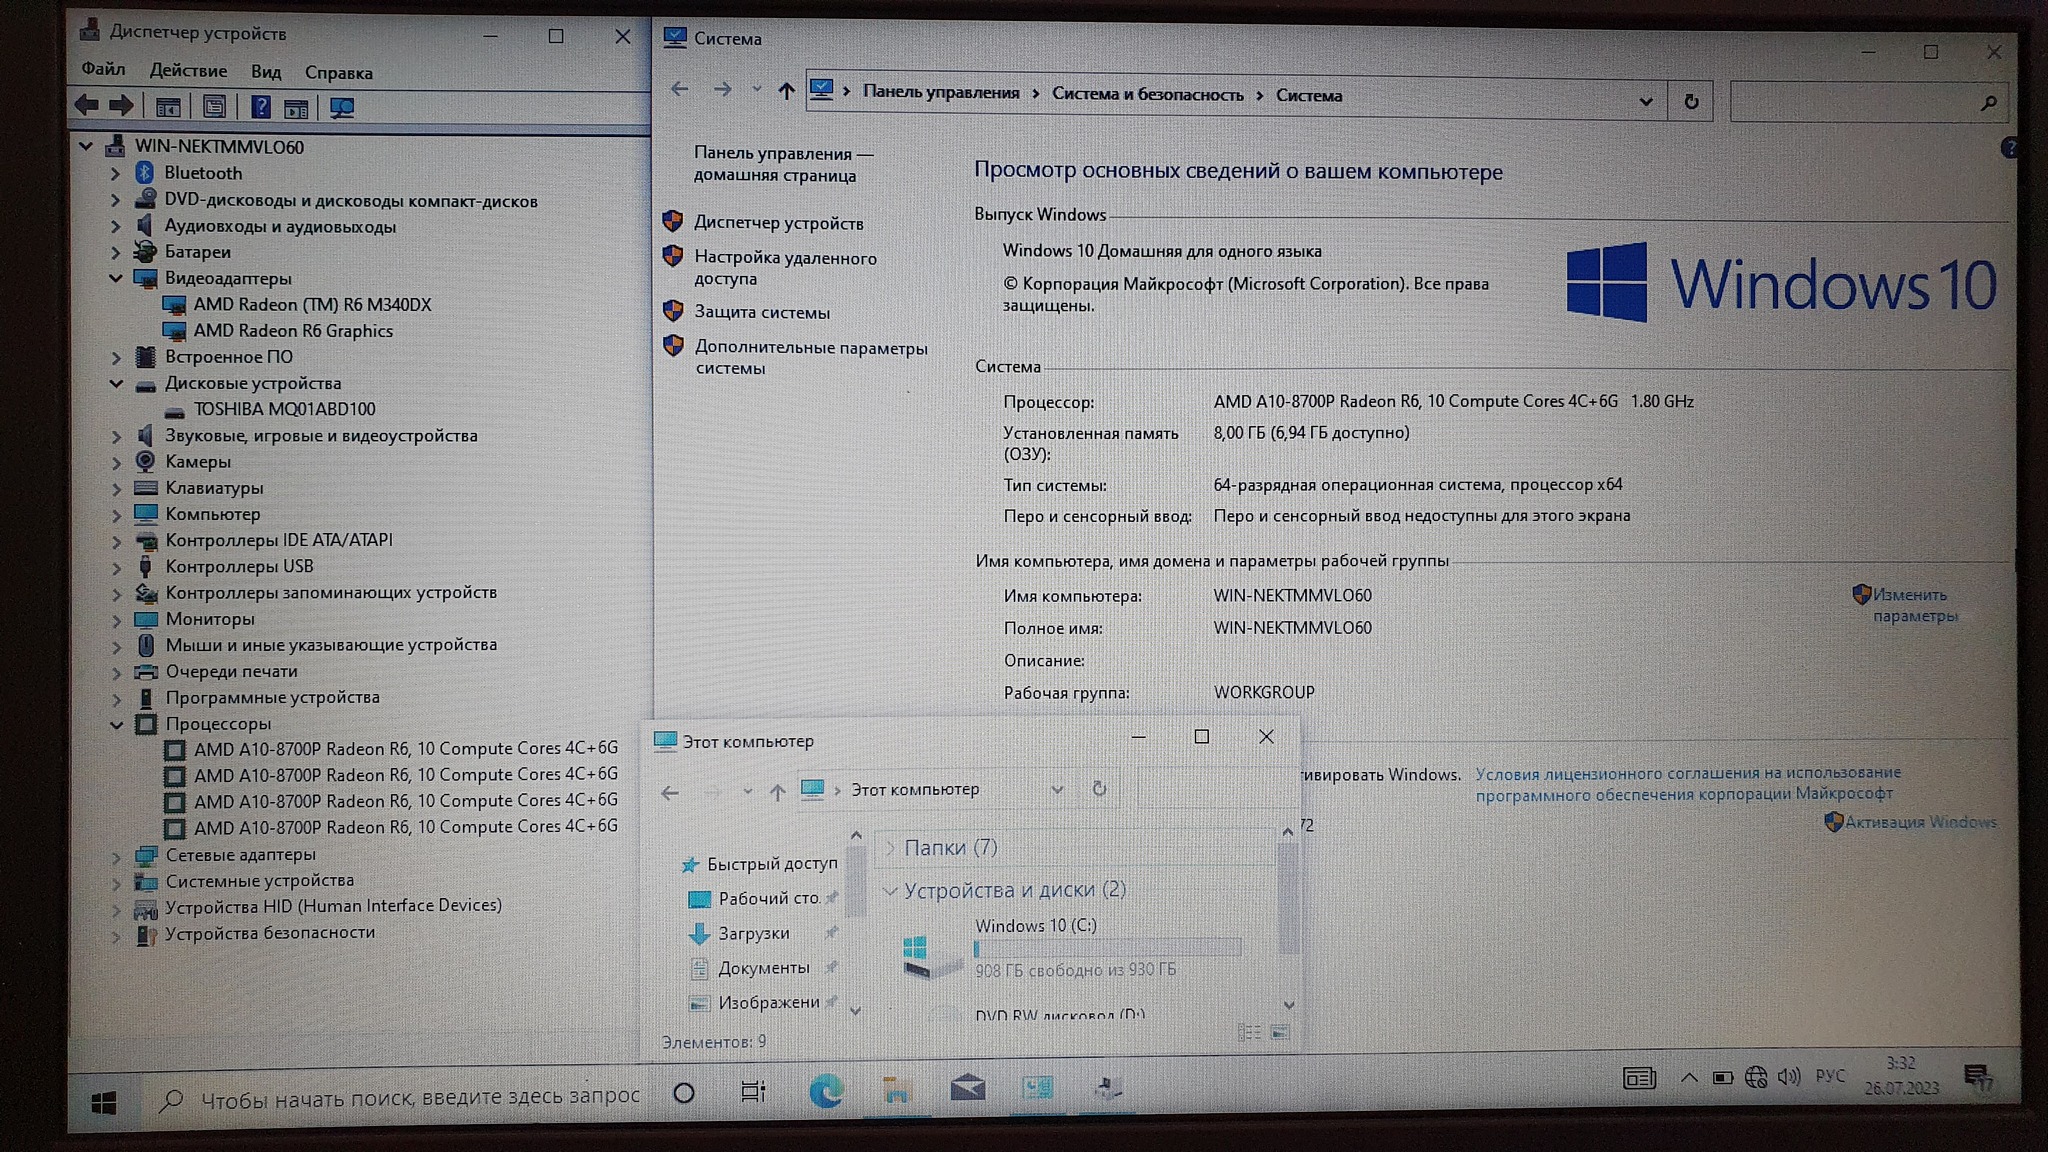Open the address bar history dropdown in System

click(x=1646, y=101)
